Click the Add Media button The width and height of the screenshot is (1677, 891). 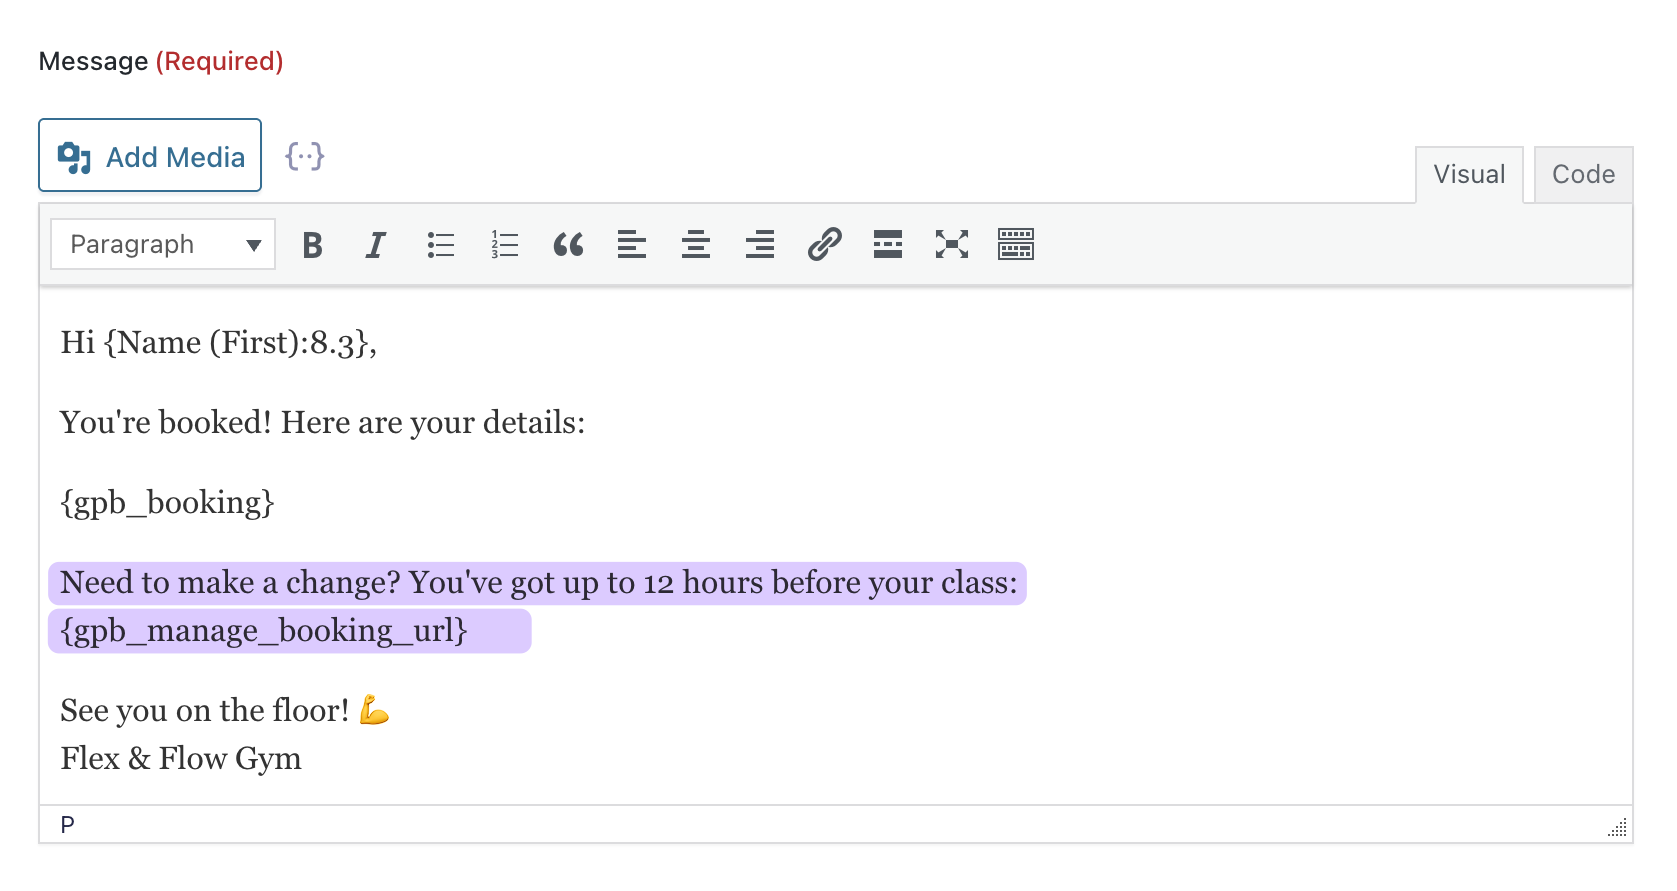pos(150,156)
